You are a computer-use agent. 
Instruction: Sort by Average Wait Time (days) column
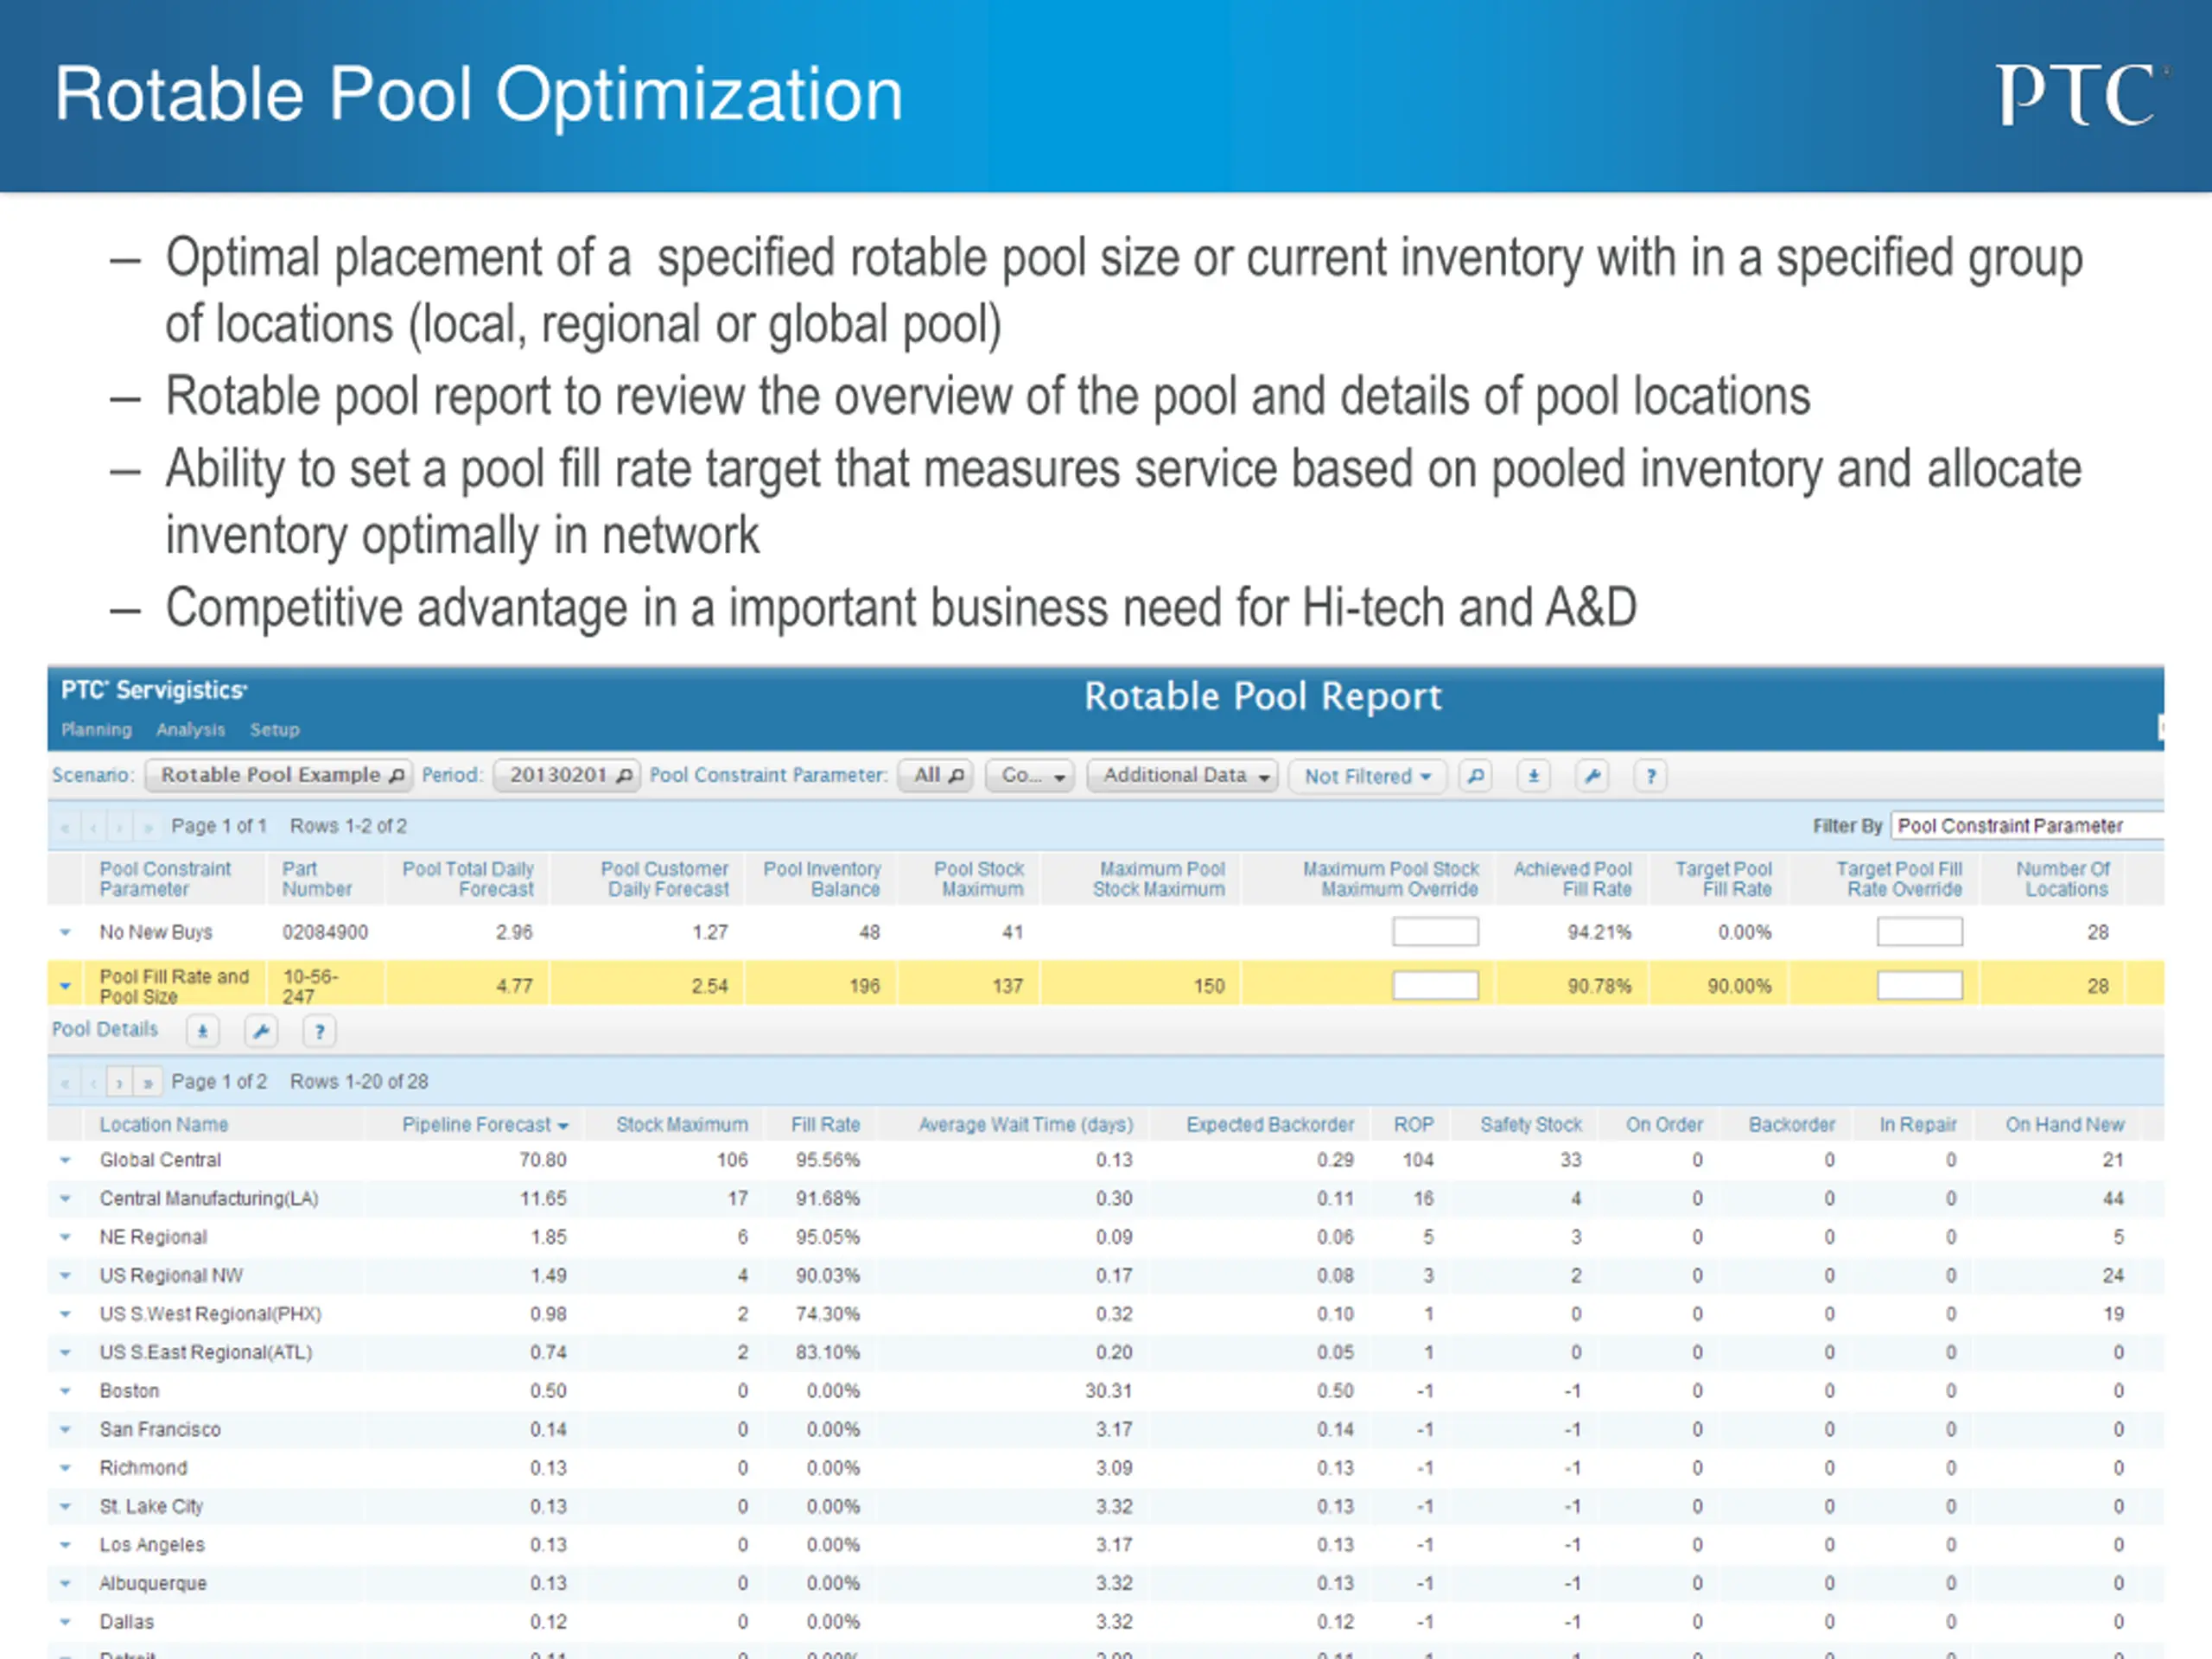point(1026,1124)
